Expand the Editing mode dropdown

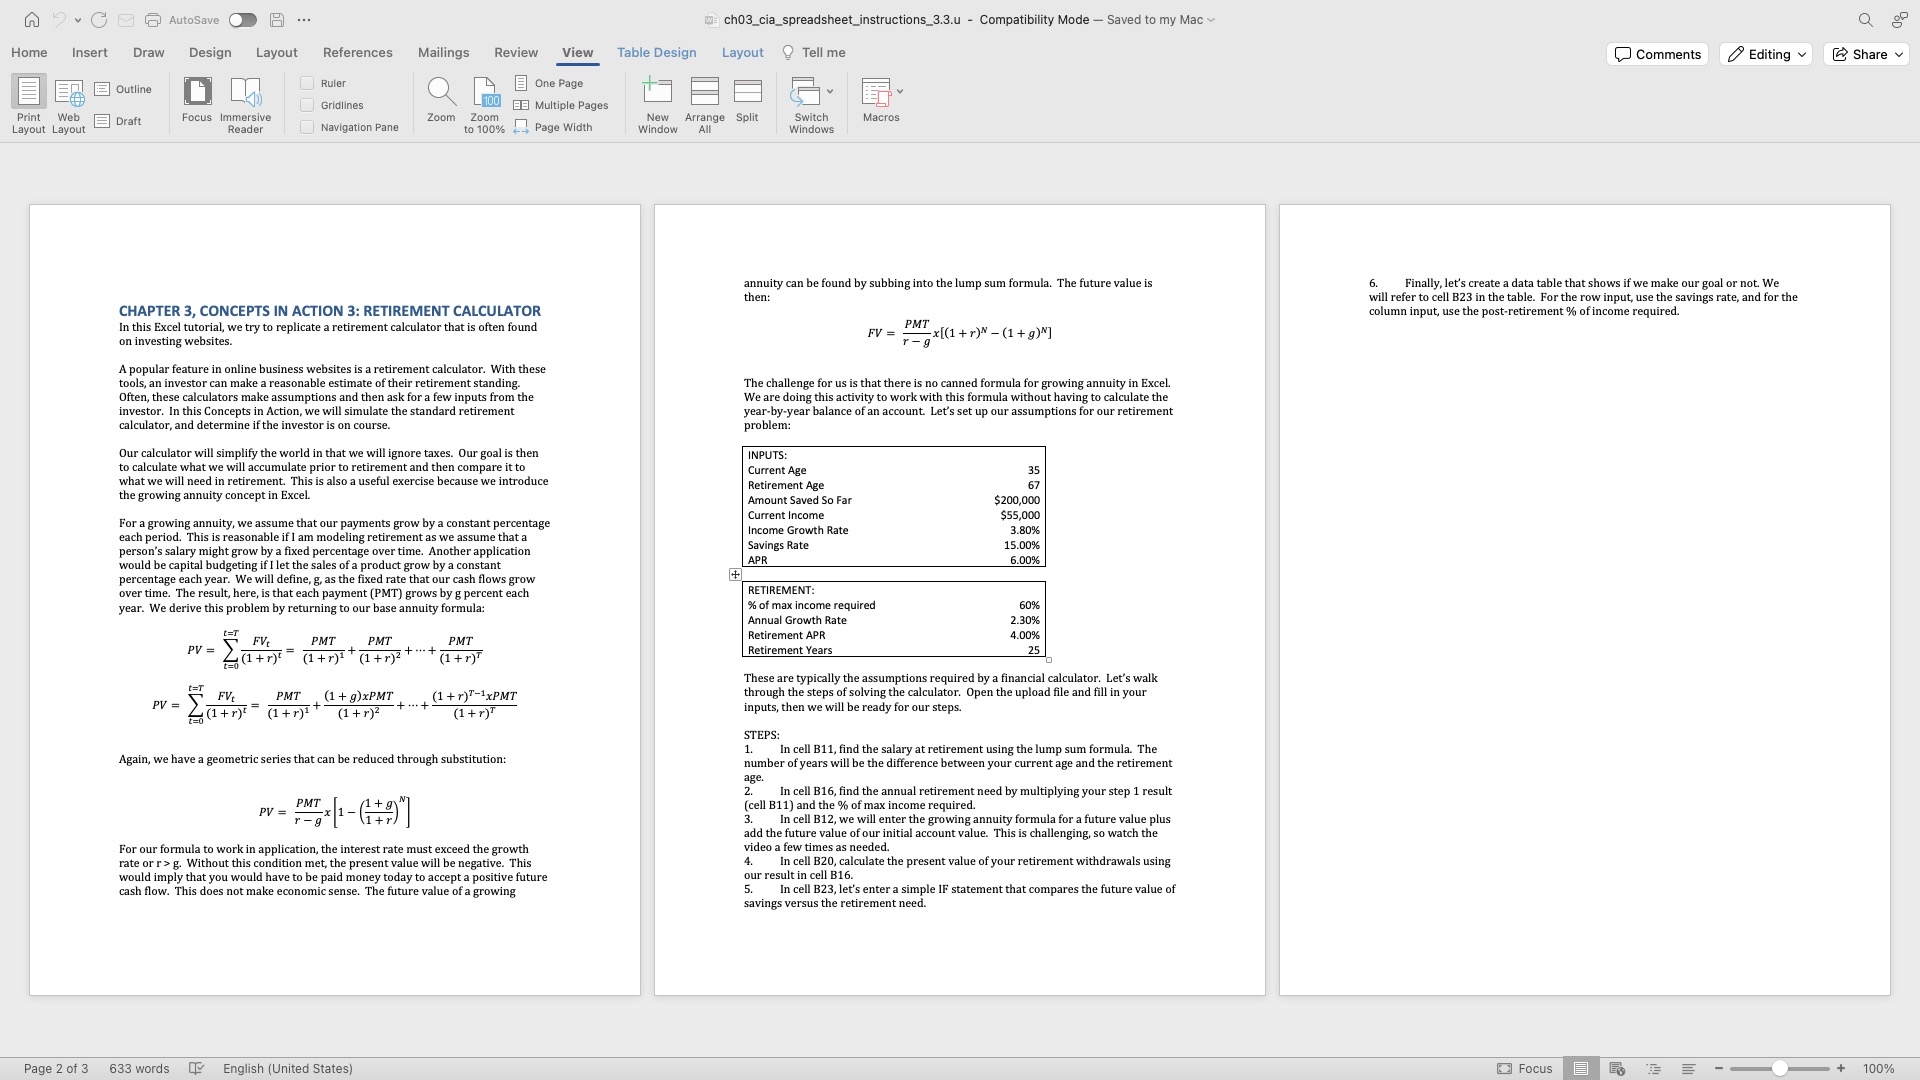pos(1801,54)
